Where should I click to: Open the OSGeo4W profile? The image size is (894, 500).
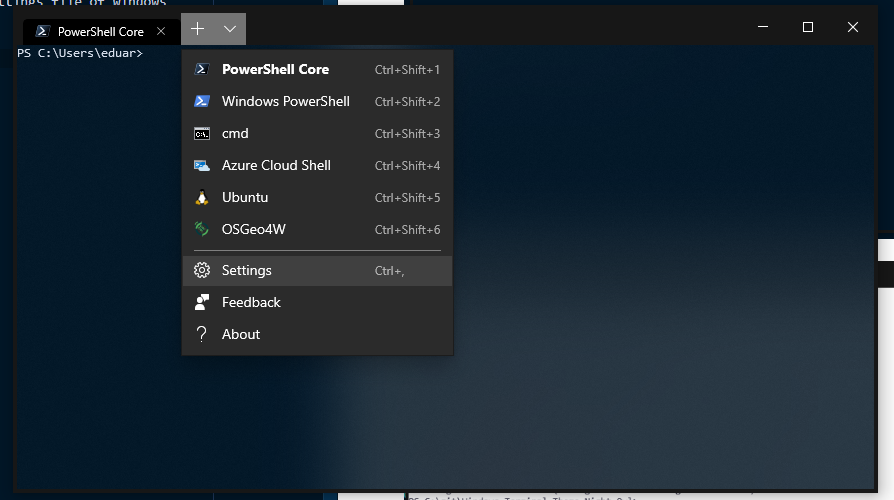pyautogui.click(x=317, y=229)
